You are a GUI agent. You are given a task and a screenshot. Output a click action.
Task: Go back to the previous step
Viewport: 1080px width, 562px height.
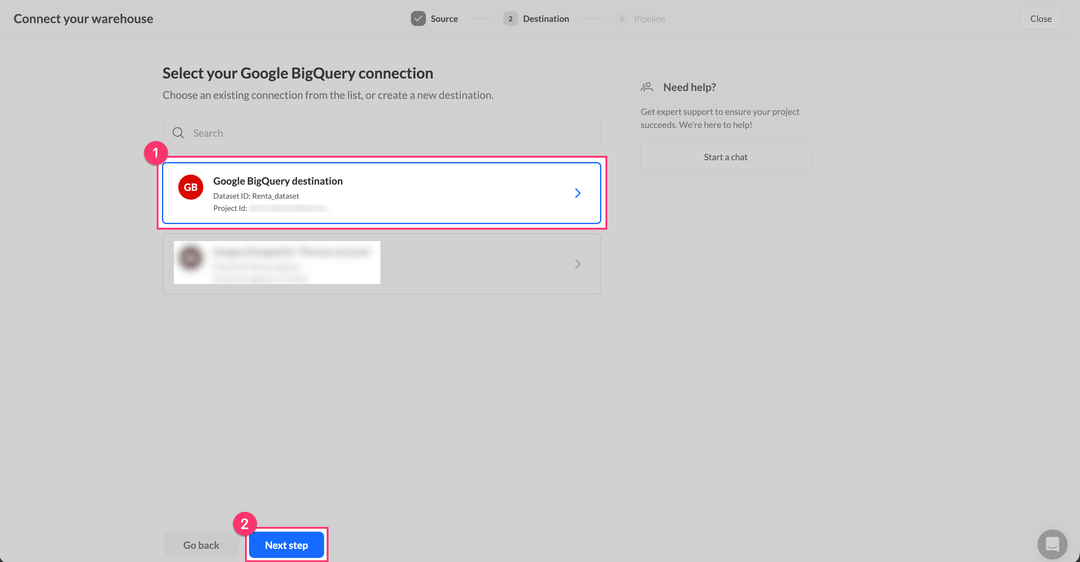201,545
